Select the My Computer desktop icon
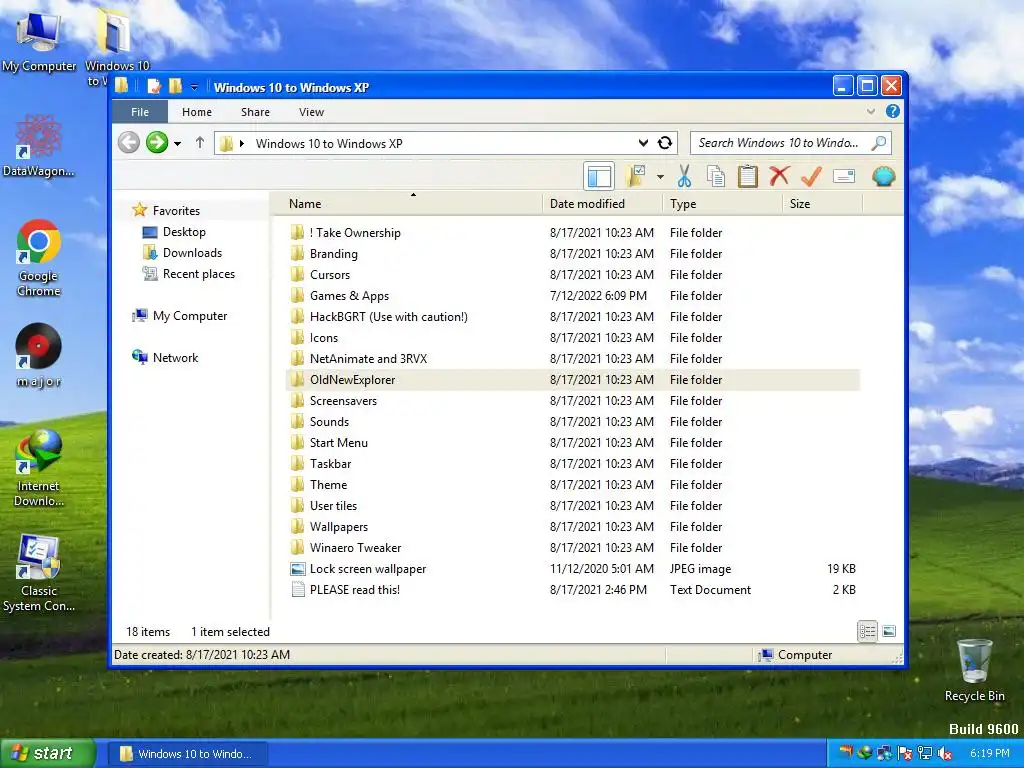This screenshot has width=1024, height=768. (39, 41)
